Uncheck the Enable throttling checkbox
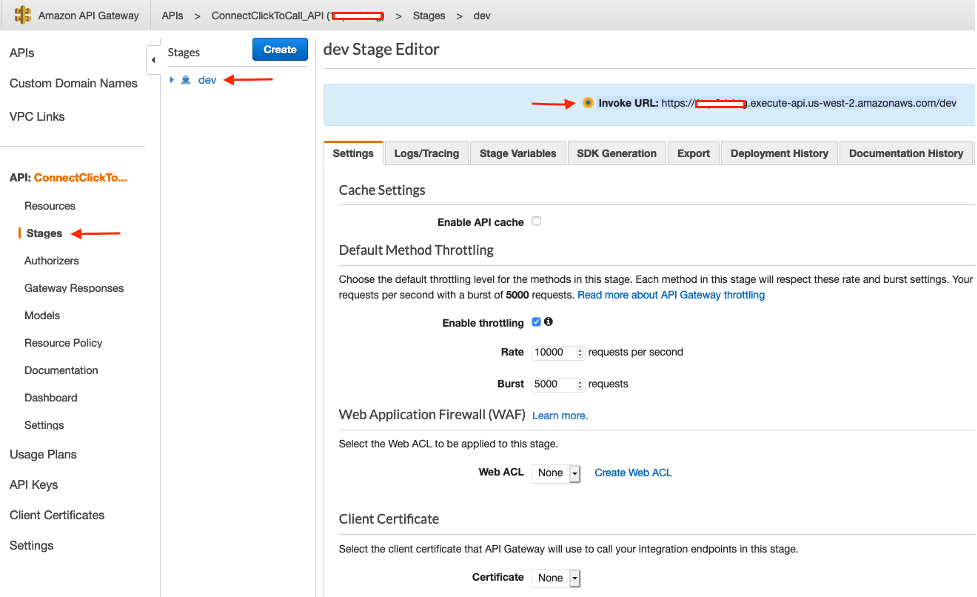 (536, 322)
